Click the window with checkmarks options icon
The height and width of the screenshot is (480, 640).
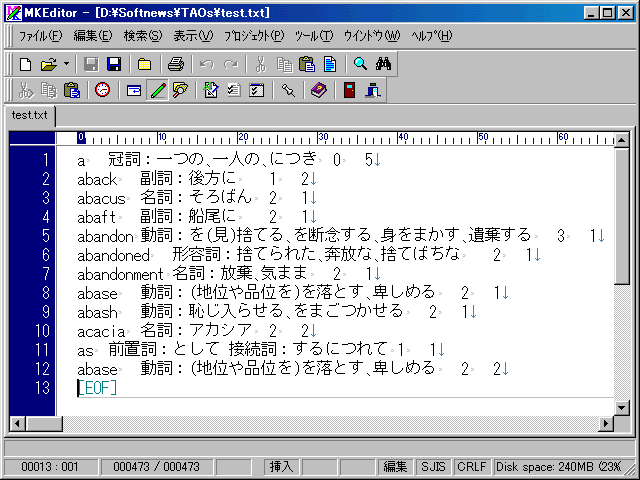[257, 90]
